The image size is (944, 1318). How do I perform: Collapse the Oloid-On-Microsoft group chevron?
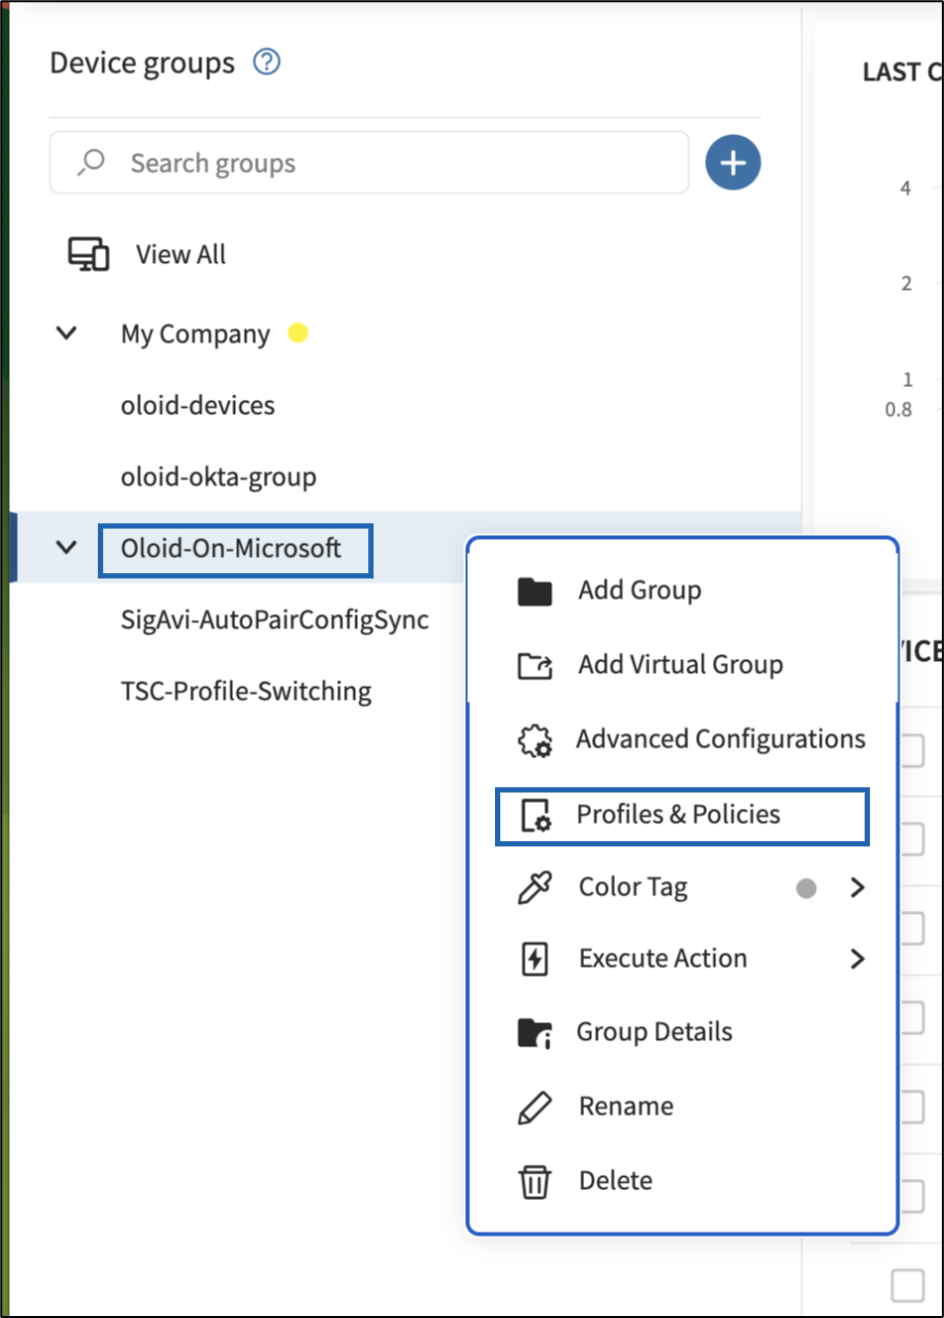pos(67,547)
